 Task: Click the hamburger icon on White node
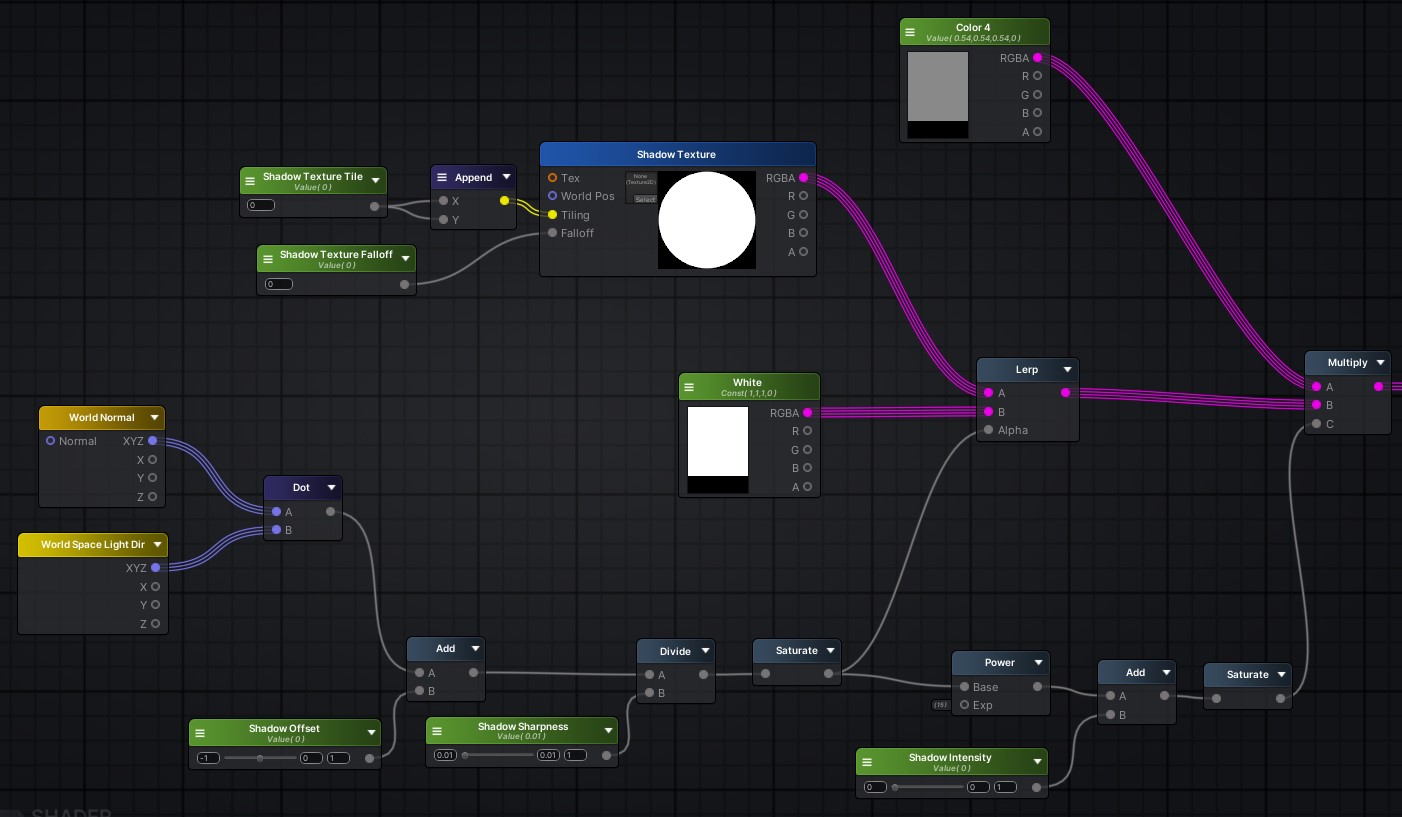[689, 387]
